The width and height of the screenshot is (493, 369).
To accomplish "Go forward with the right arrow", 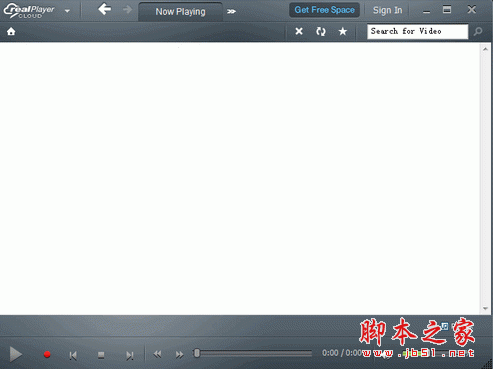I will click(x=127, y=9).
